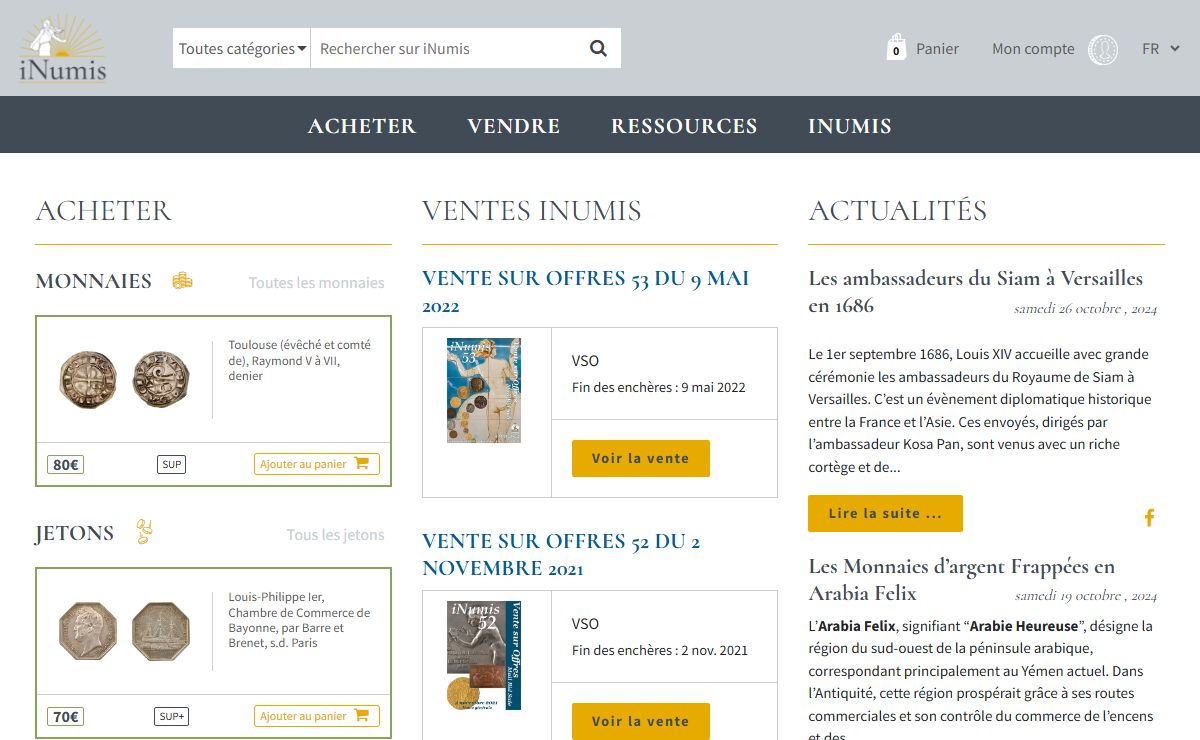This screenshot has height=740, width=1200.
Task: Open the Tous les jetons link
Action: (335, 535)
